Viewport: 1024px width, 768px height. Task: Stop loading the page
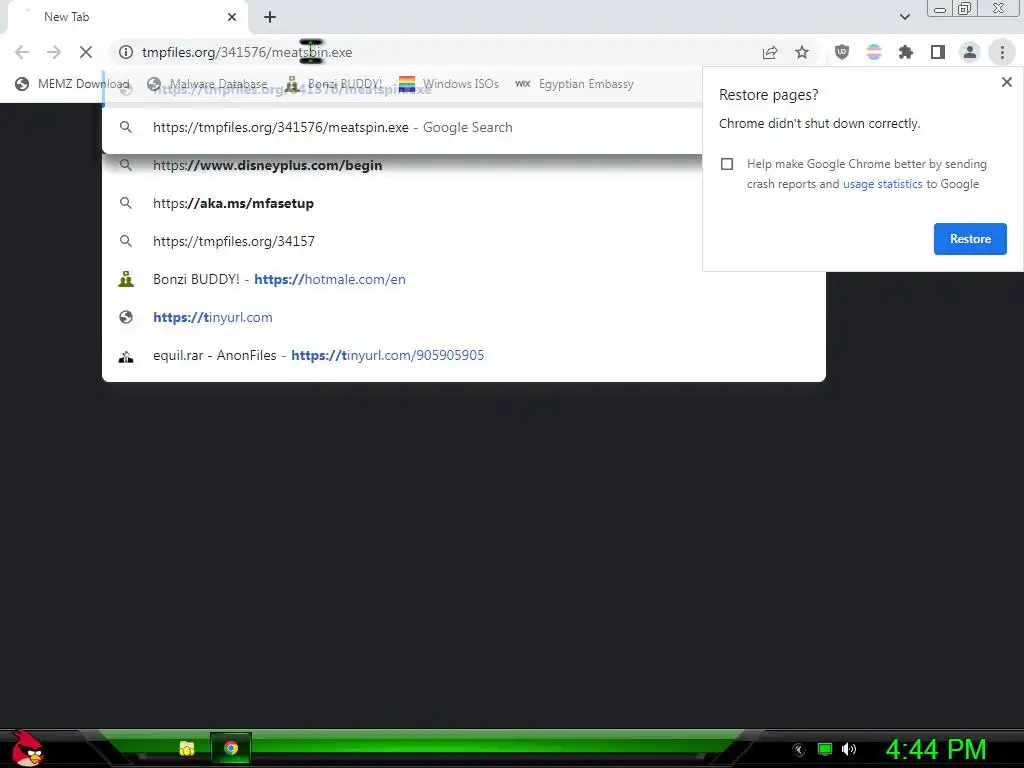click(x=86, y=52)
